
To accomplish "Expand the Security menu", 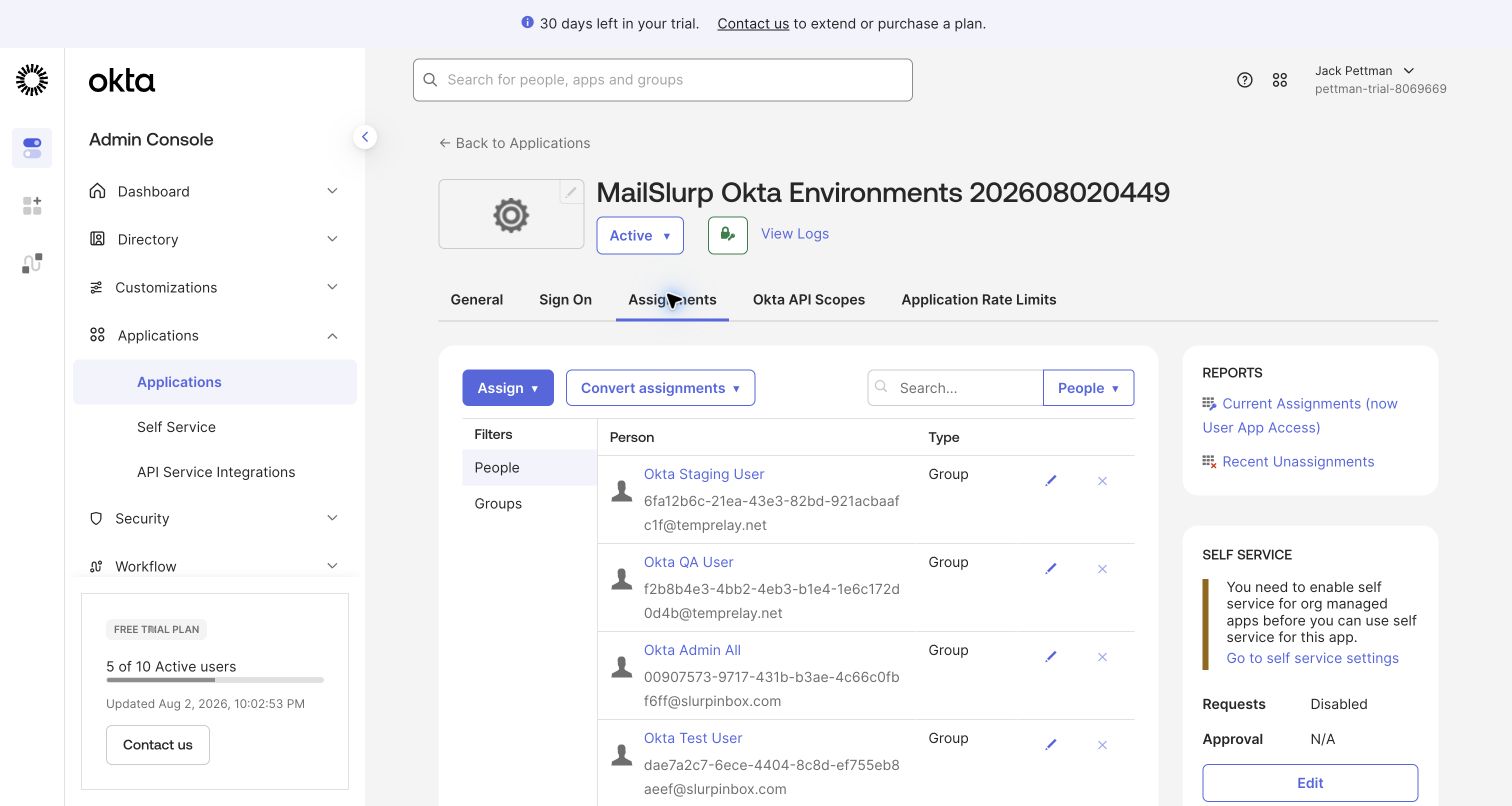I will (214, 518).
